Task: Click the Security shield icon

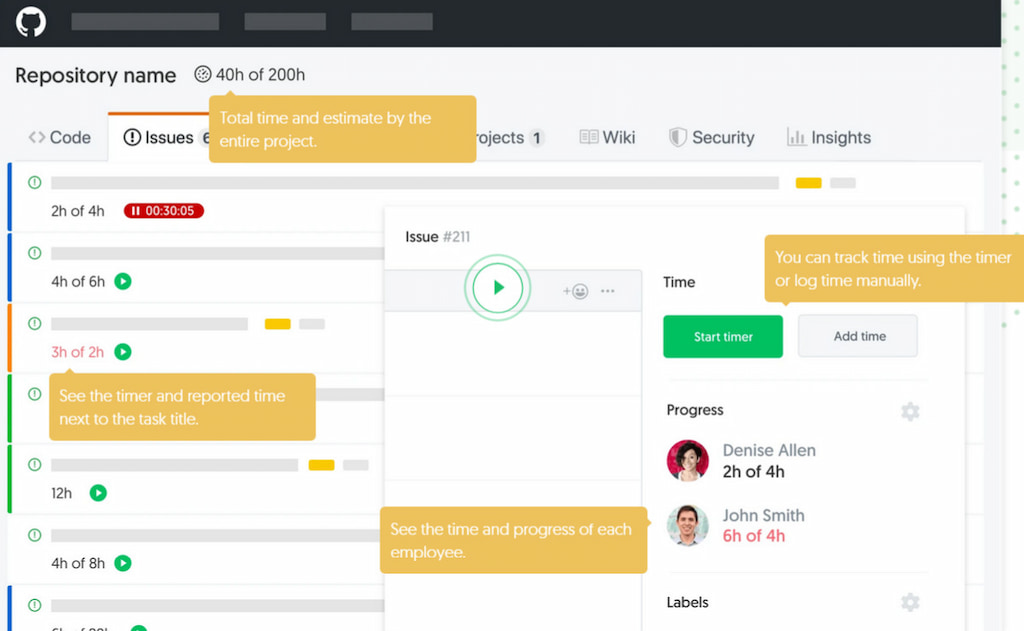Action: [x=679, y=137]
